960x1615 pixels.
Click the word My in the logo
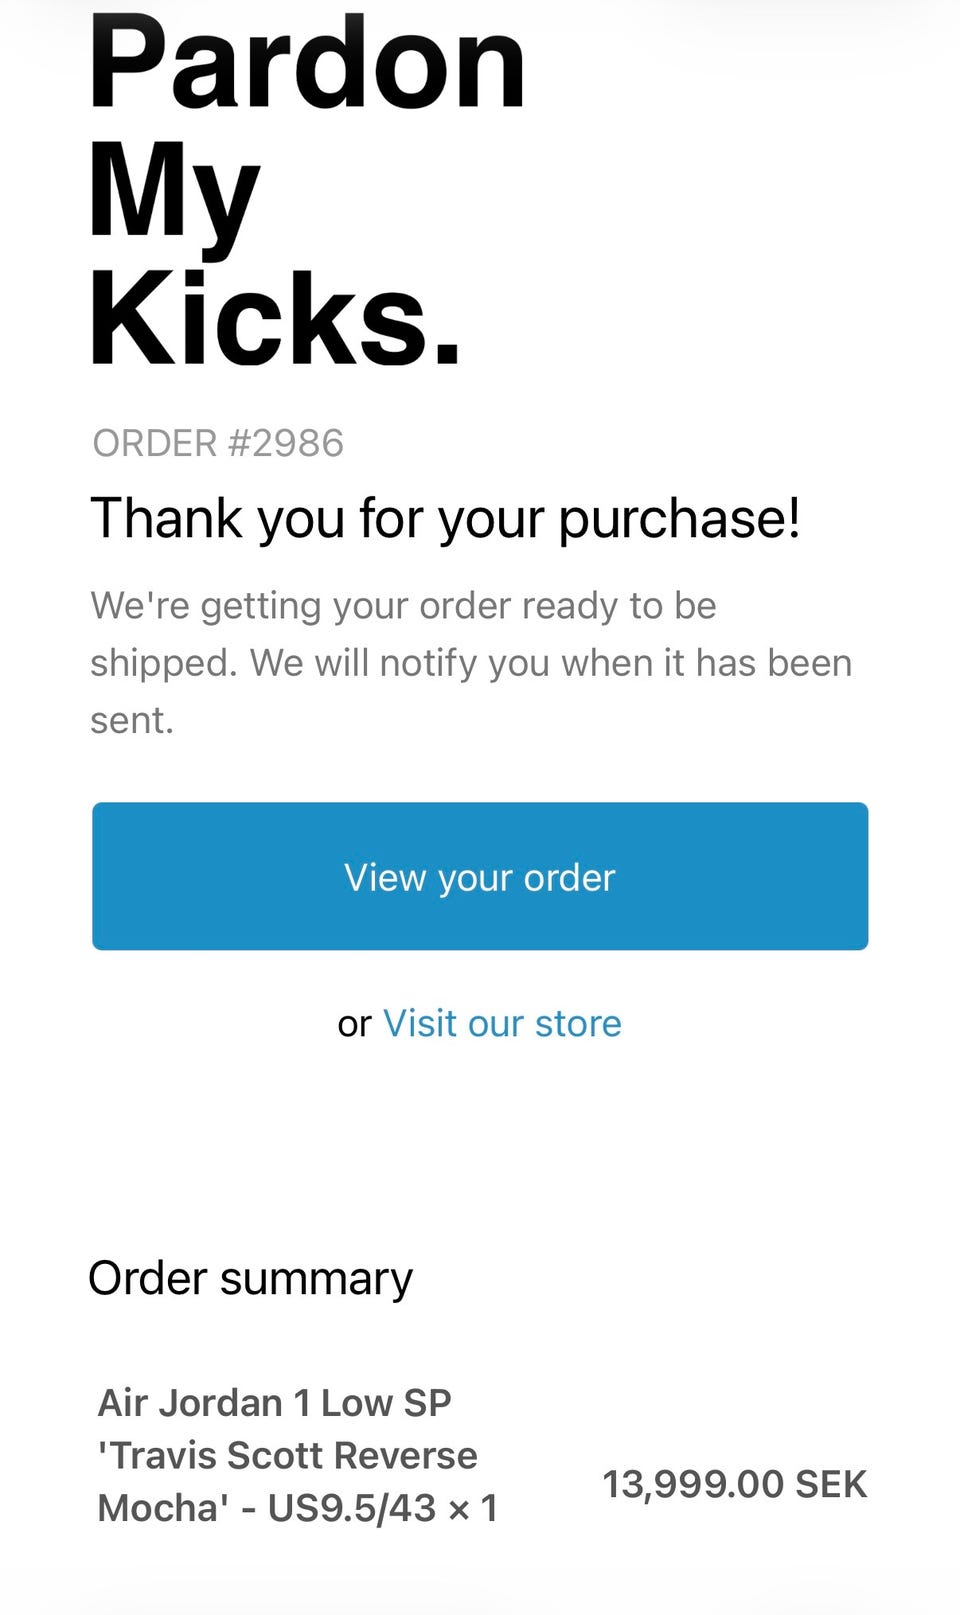click(174, 190)
